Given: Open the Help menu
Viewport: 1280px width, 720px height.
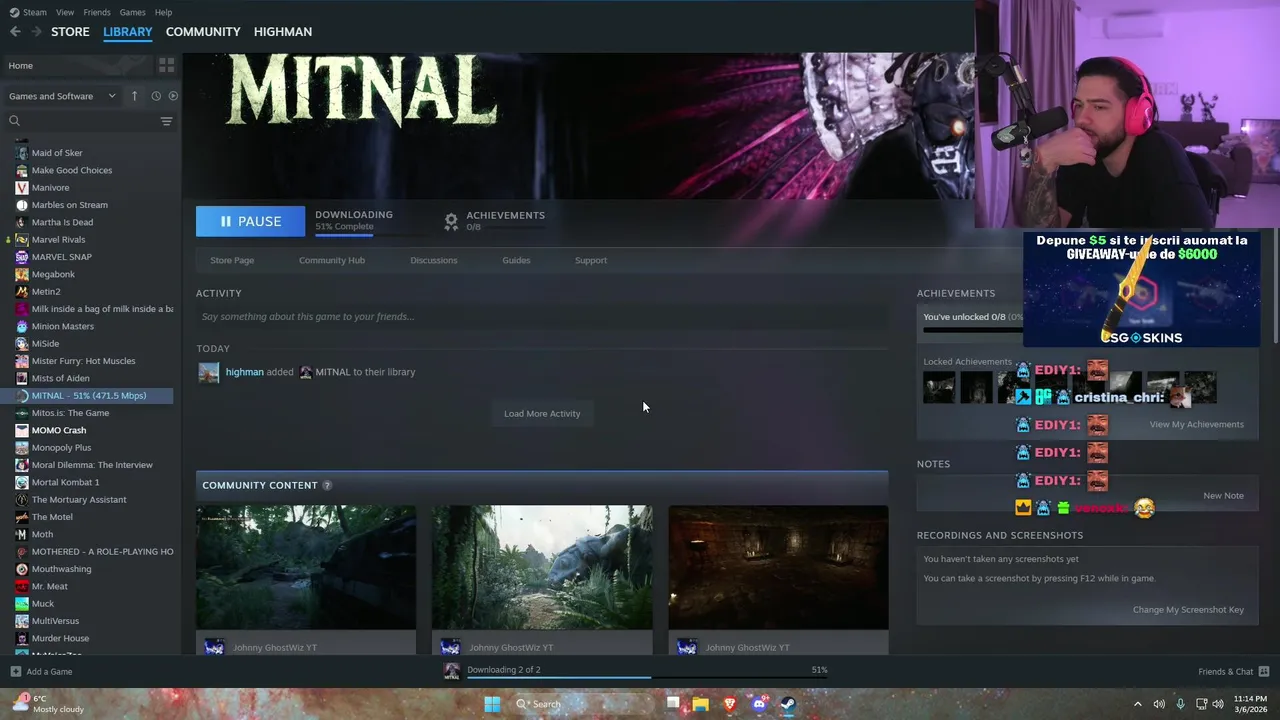Looking at the screenshot, I should (x=163, y=12).
